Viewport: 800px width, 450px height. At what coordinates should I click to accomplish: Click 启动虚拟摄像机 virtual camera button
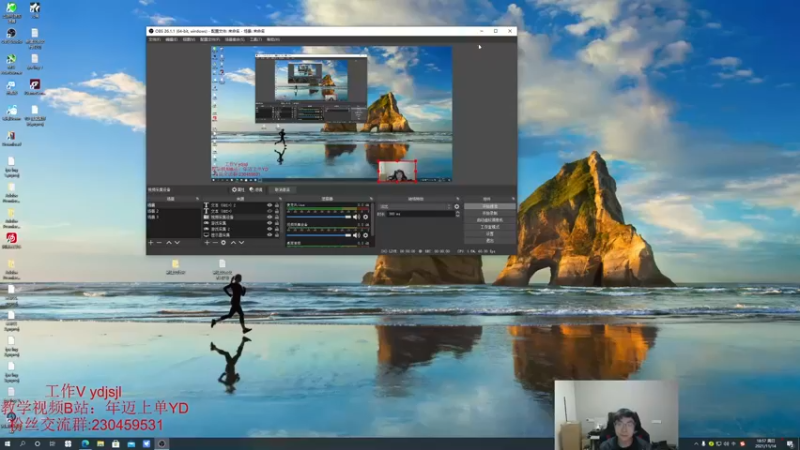[x=490, y=220]
